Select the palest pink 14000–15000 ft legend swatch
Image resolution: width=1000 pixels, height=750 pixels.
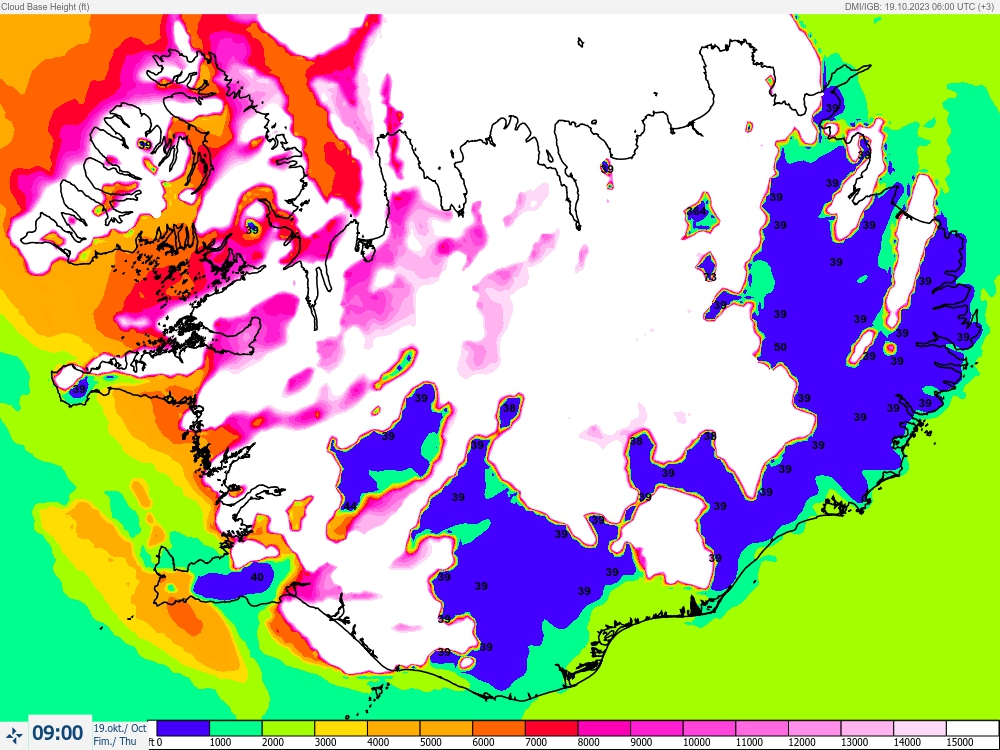click(920, 728)
